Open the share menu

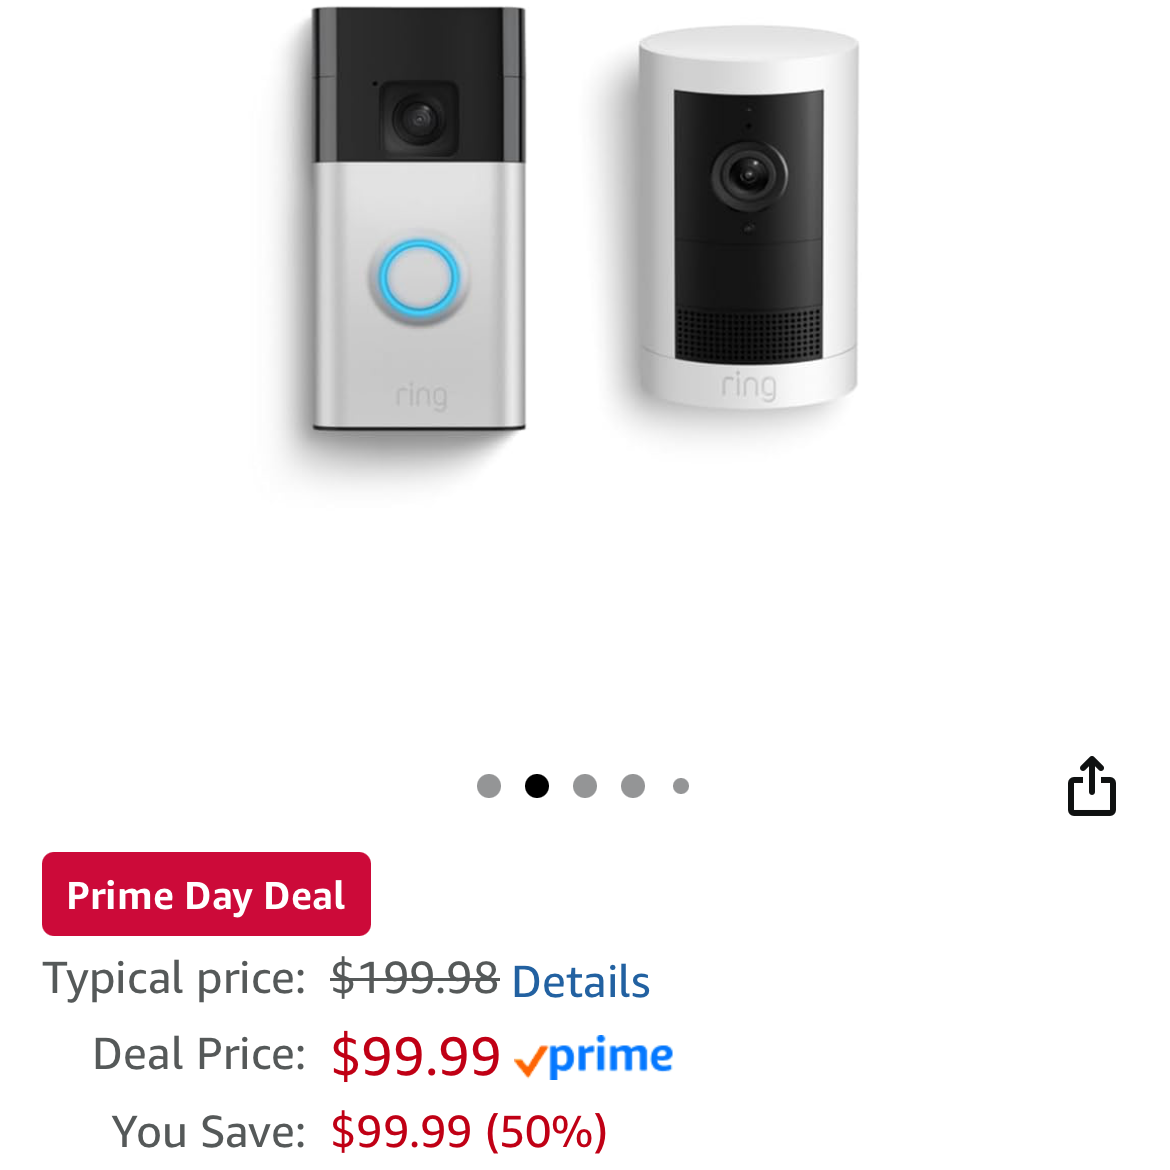1093,786
